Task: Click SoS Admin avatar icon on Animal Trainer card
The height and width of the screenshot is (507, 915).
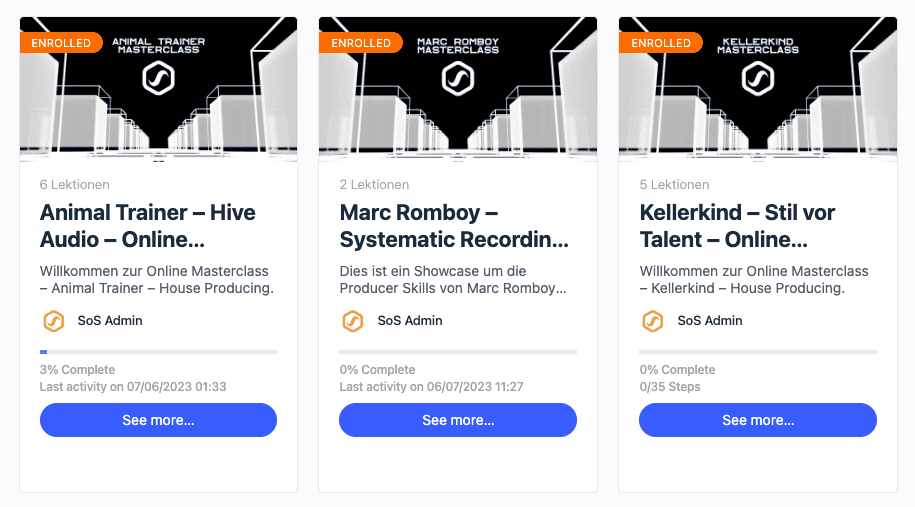Action: [53, 321]
